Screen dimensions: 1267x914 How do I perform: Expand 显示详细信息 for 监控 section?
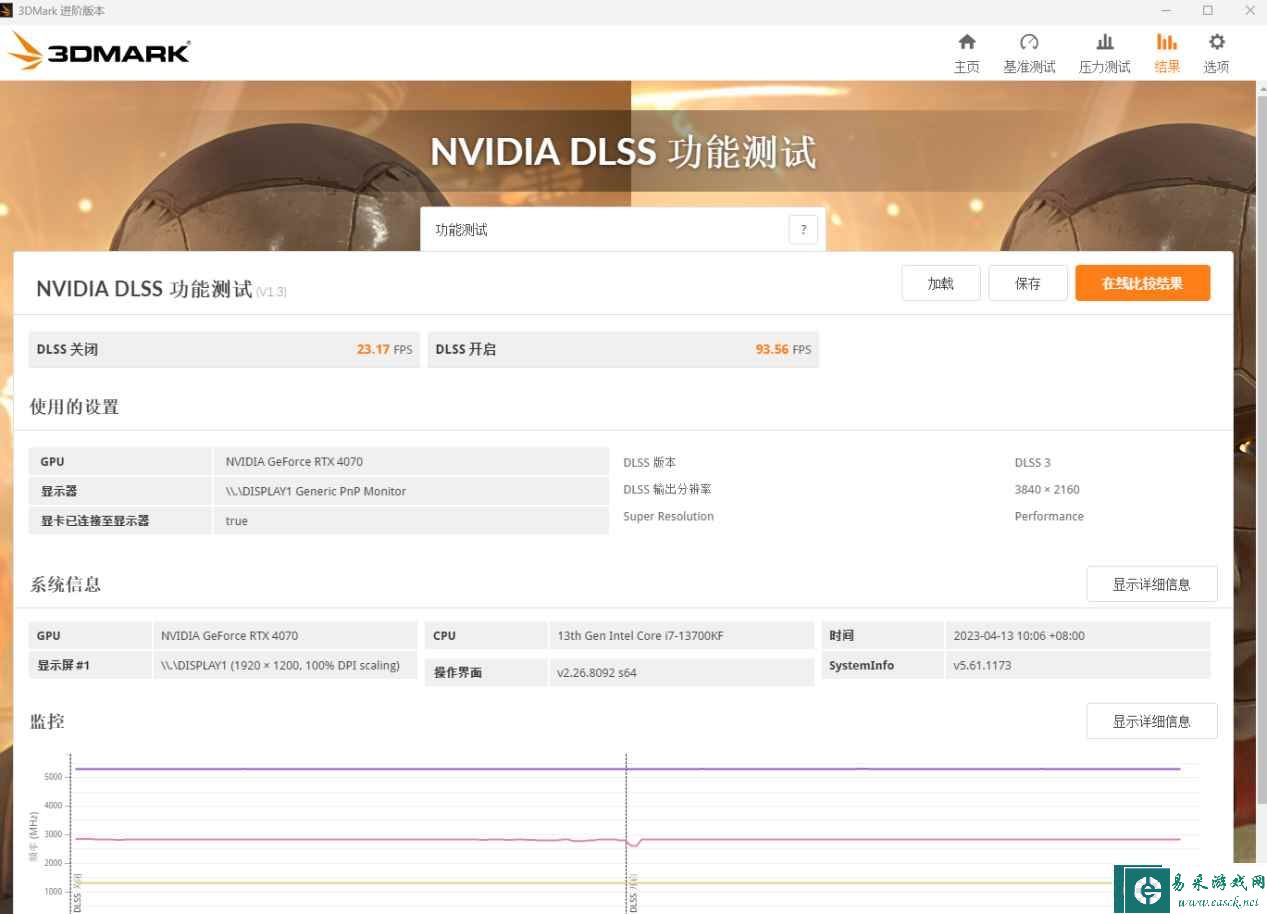[x=1151, y=721]
